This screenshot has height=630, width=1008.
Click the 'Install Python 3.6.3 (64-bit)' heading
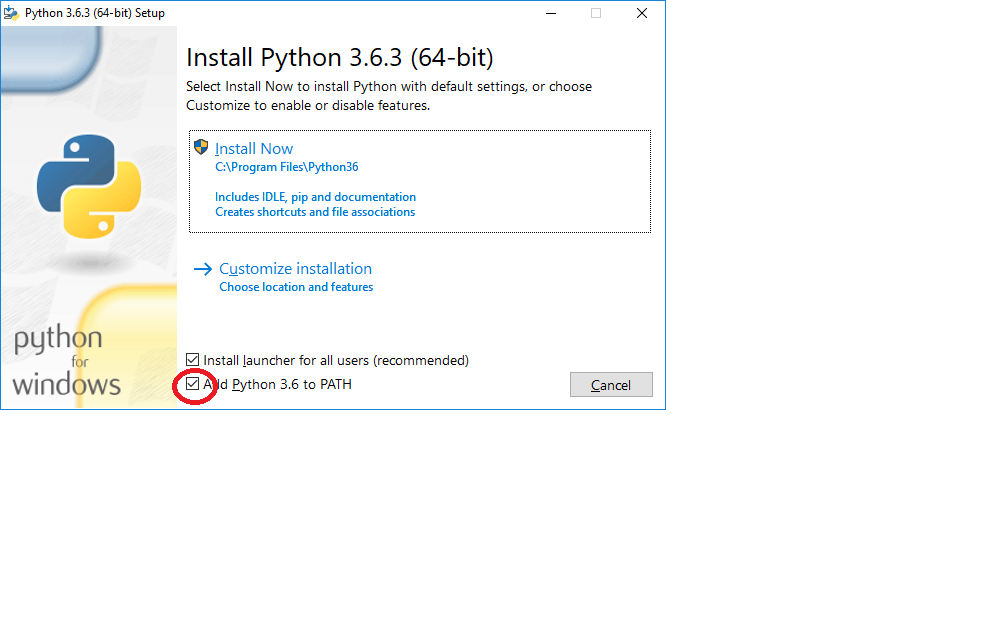pos(340,56)
